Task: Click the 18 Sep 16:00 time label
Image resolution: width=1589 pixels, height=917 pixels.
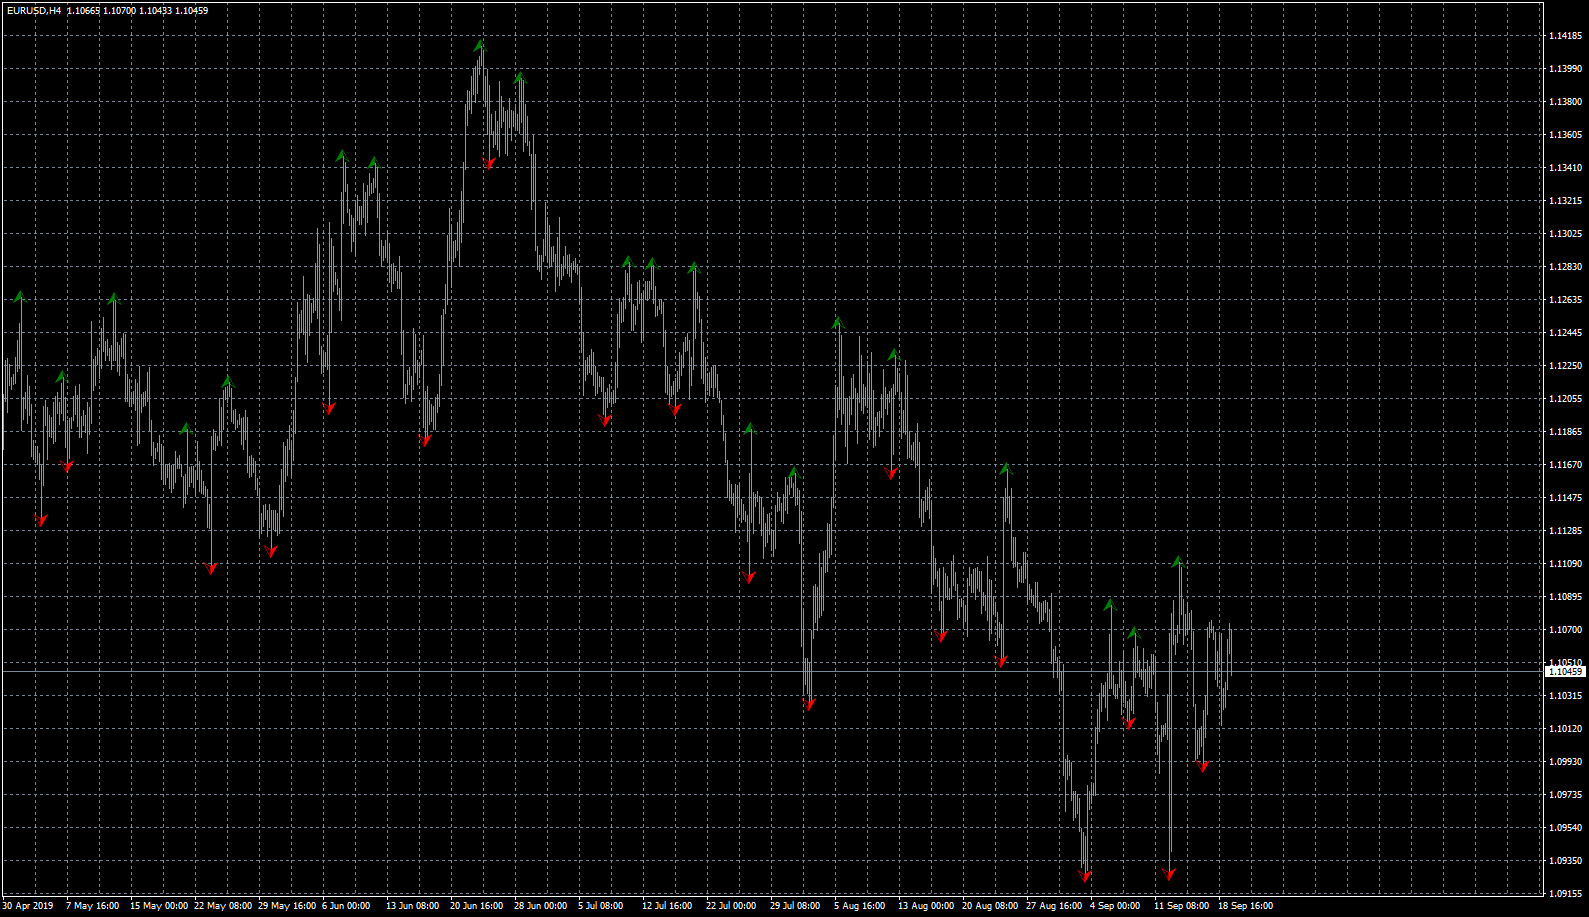Action: click(x=1246, y=906)
